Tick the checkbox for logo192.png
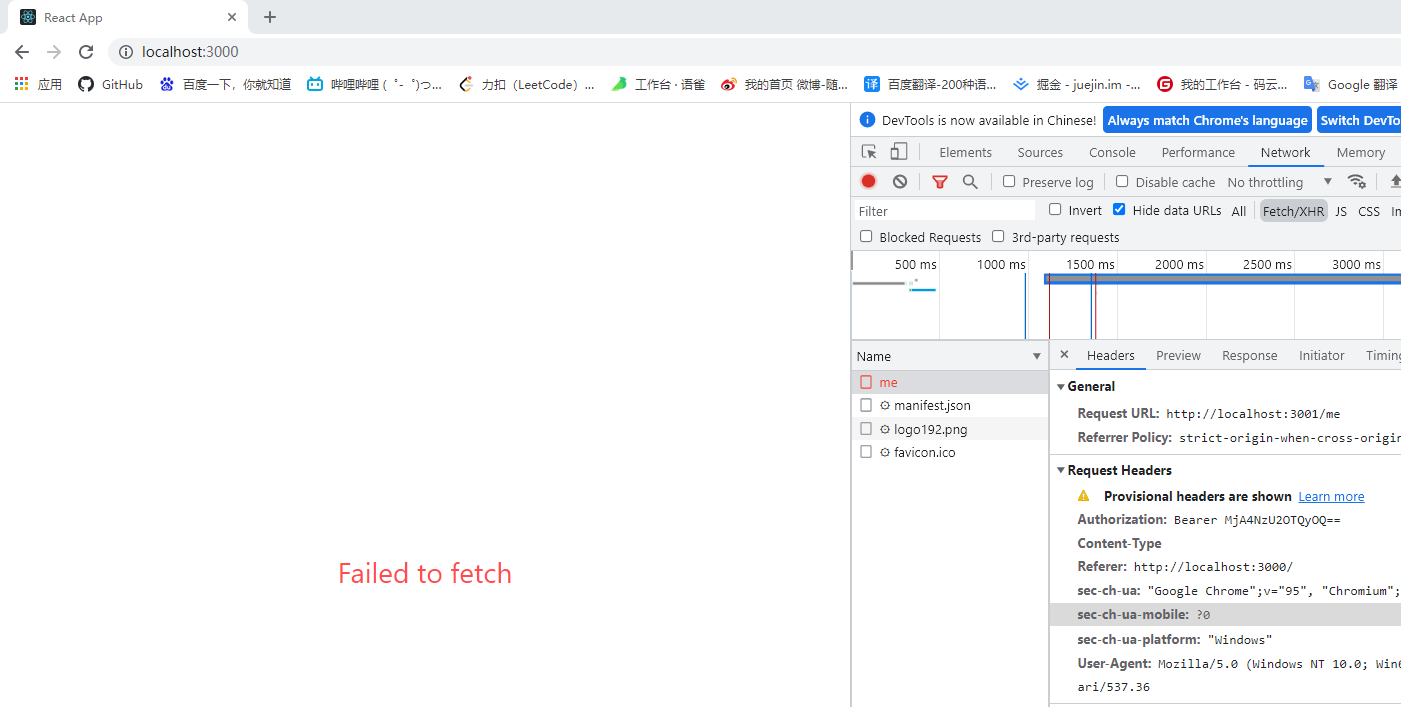Image resolution: width=1401 pixels, height=707 pixels. coord(866,429)
